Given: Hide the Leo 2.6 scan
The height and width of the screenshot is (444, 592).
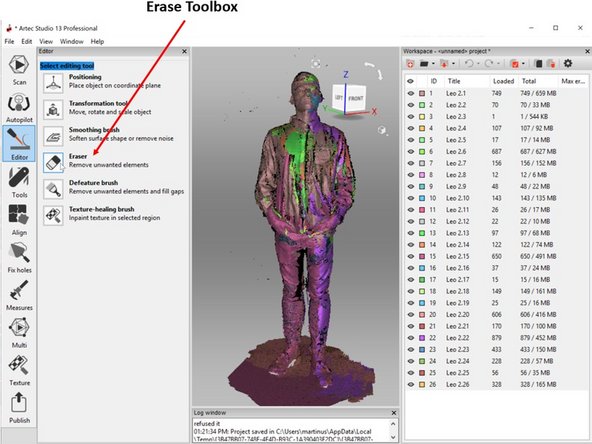Looking at the screenshot, I should coord(410,151).
